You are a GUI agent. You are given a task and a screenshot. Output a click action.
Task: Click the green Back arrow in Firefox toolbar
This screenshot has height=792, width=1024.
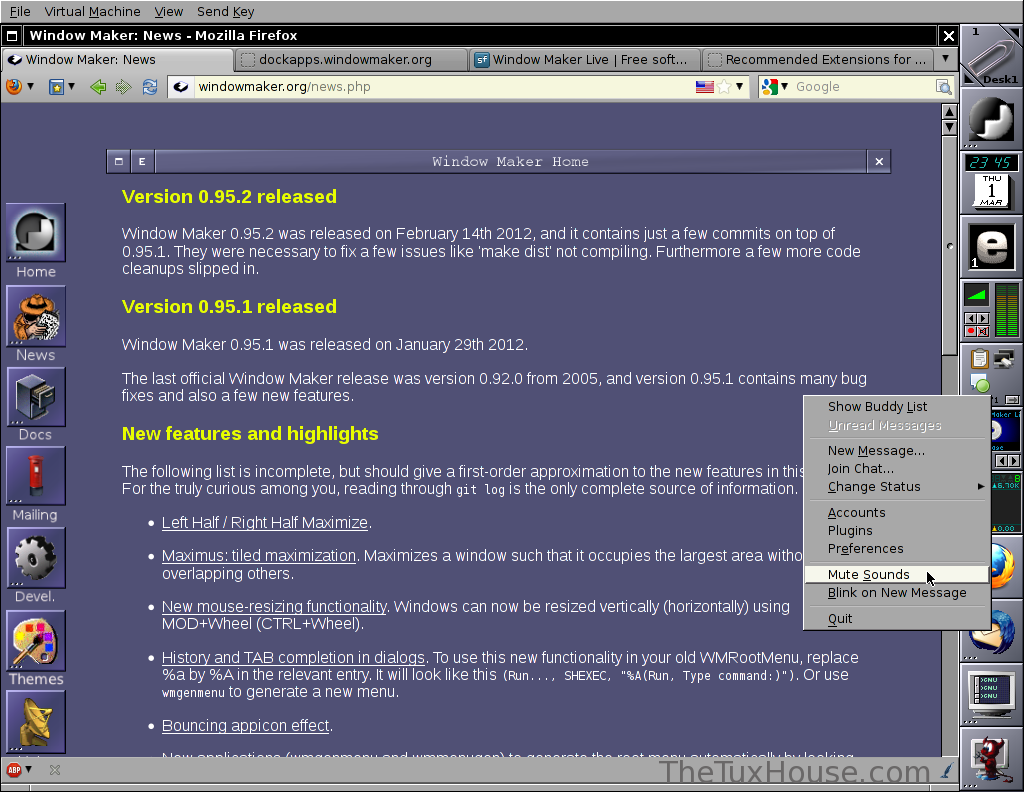pos(98,87)
